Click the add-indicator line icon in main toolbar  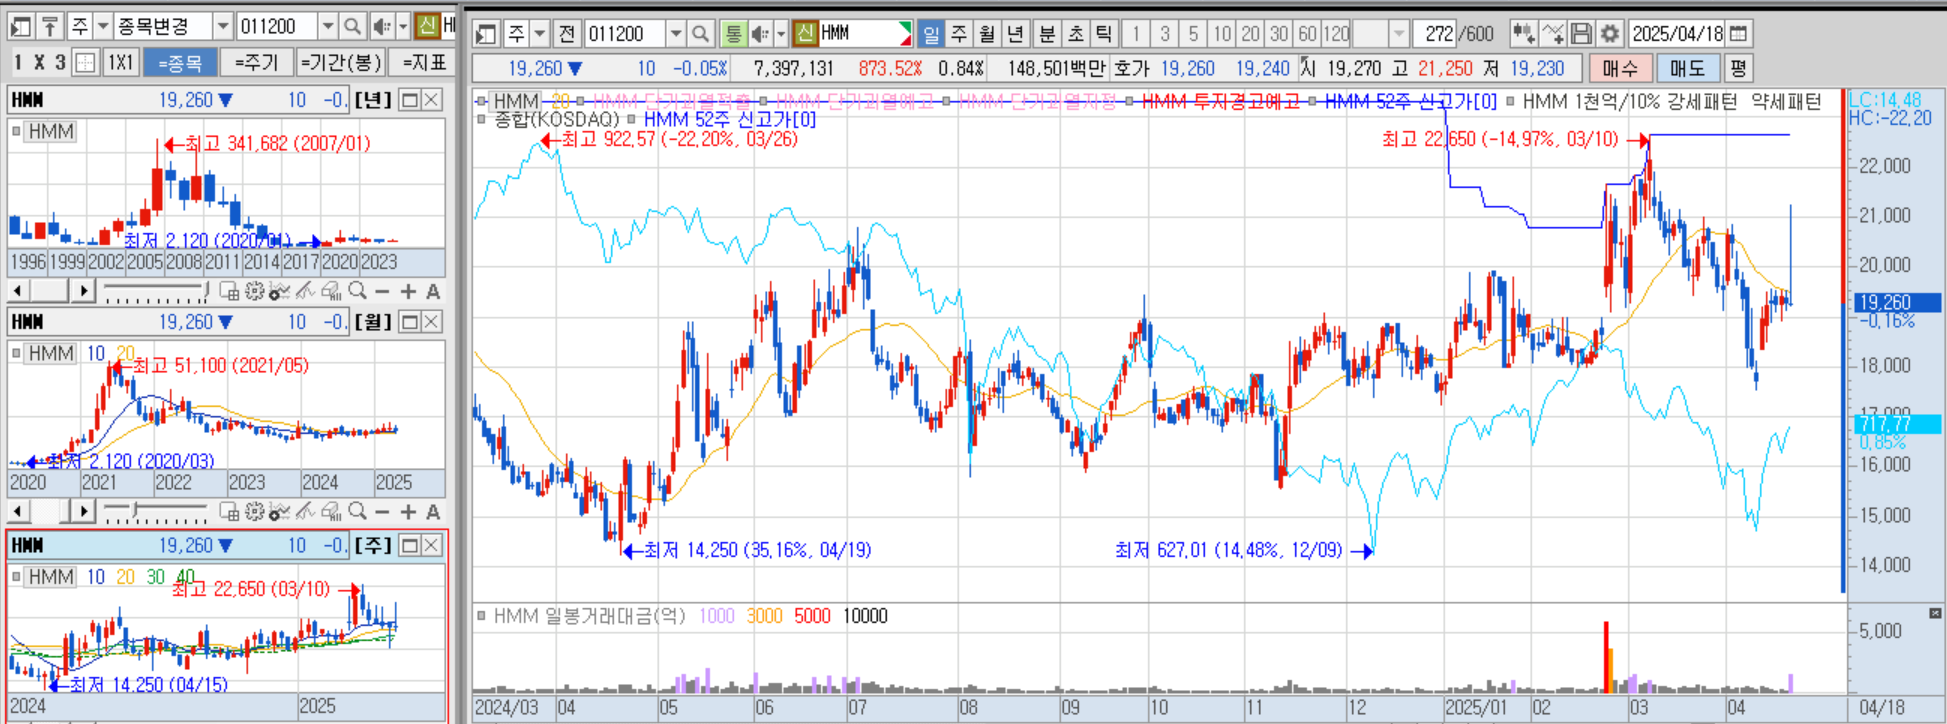[1552, 34]
